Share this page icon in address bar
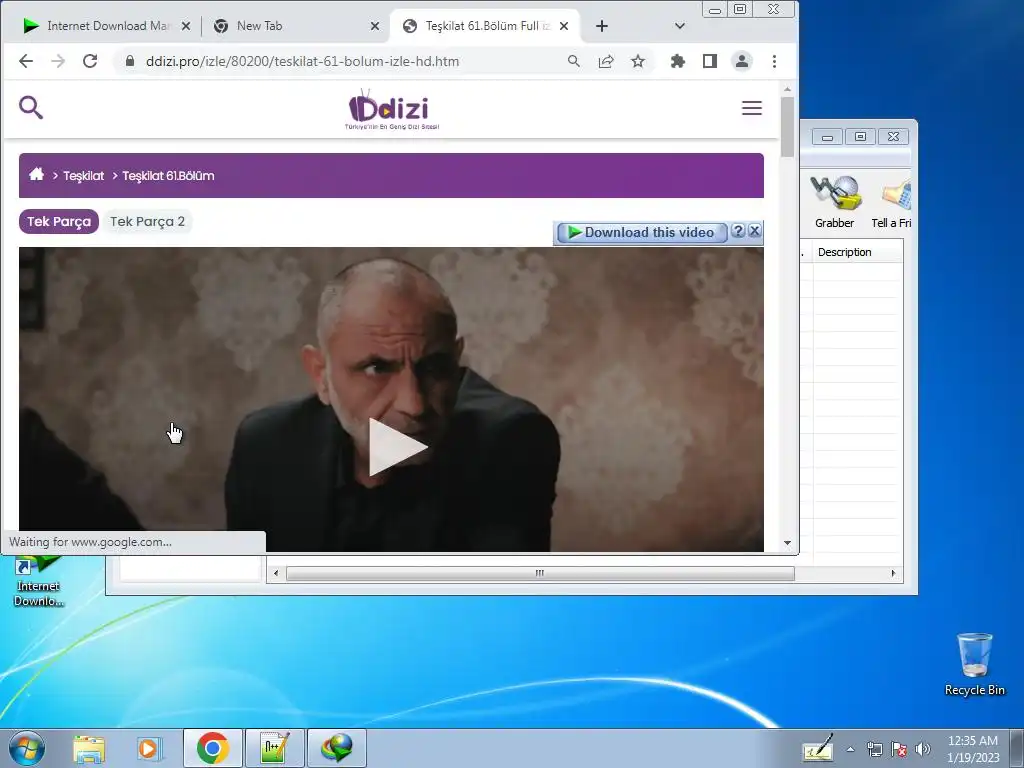 [x=606, y=61]
